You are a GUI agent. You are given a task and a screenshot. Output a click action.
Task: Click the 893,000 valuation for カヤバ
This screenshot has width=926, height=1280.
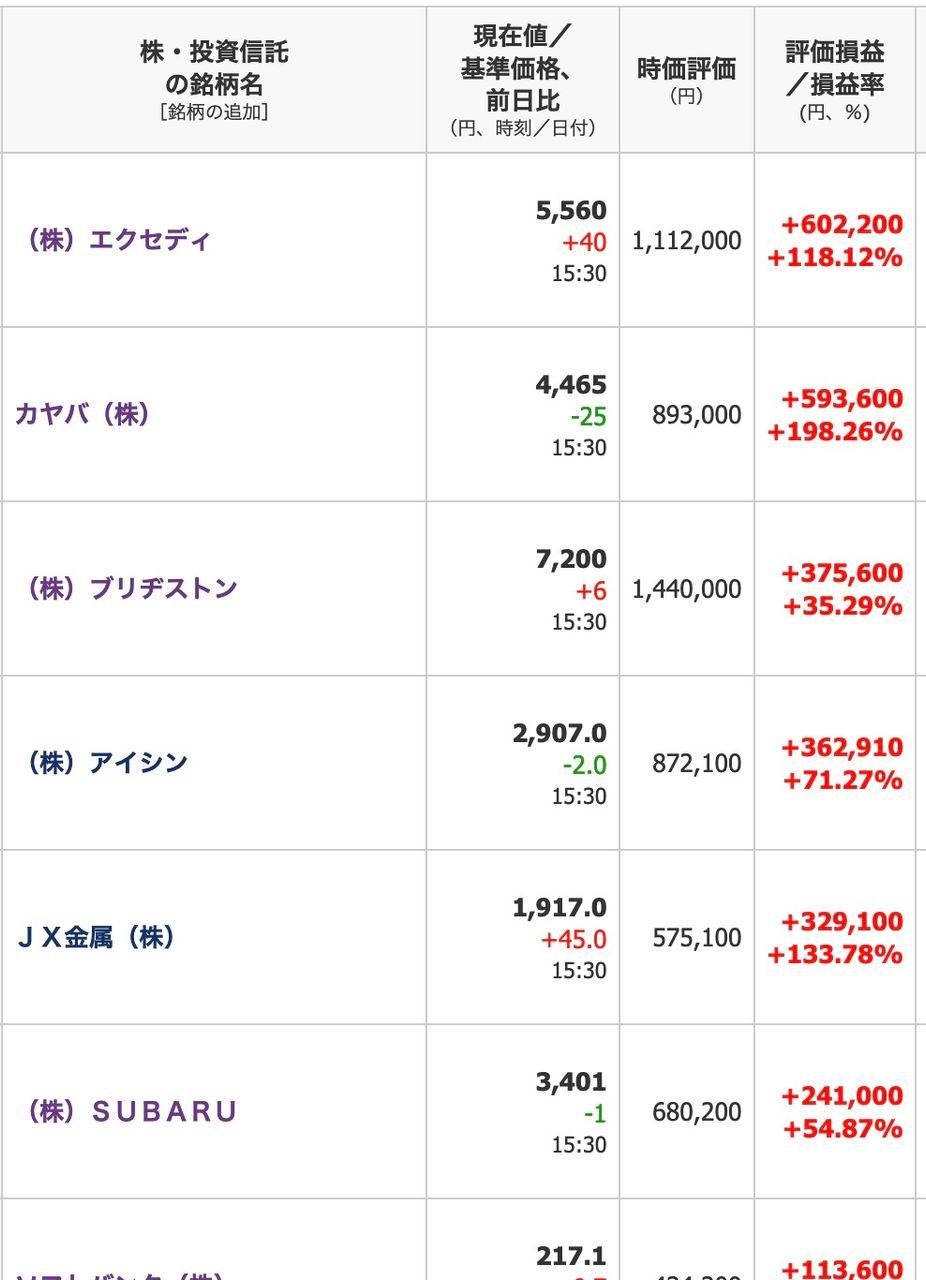(x=697, y=415)
